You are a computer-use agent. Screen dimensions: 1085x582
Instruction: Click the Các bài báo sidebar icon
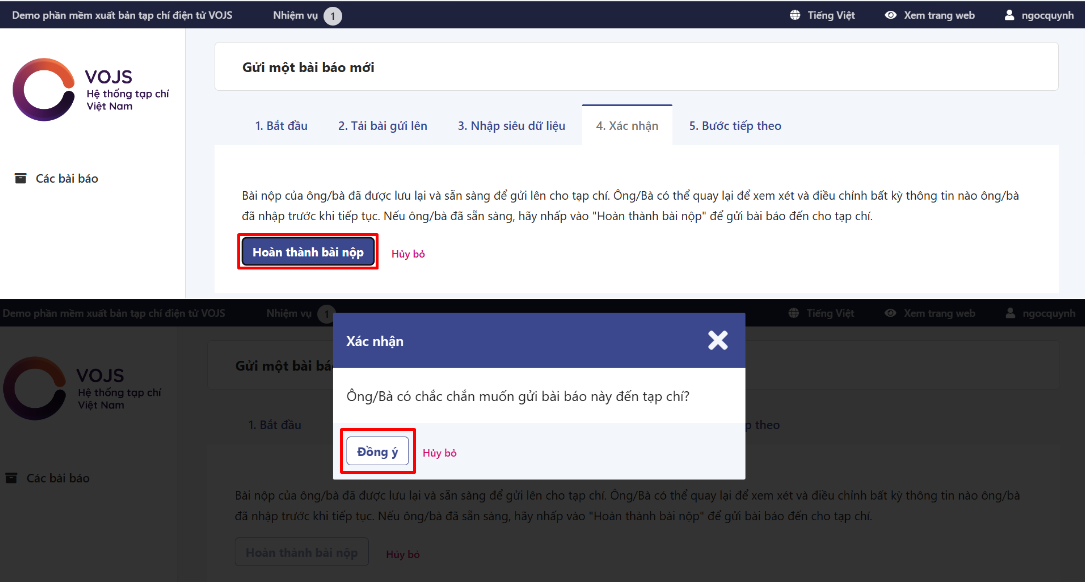pyautogui.click(x=20, y=179)
